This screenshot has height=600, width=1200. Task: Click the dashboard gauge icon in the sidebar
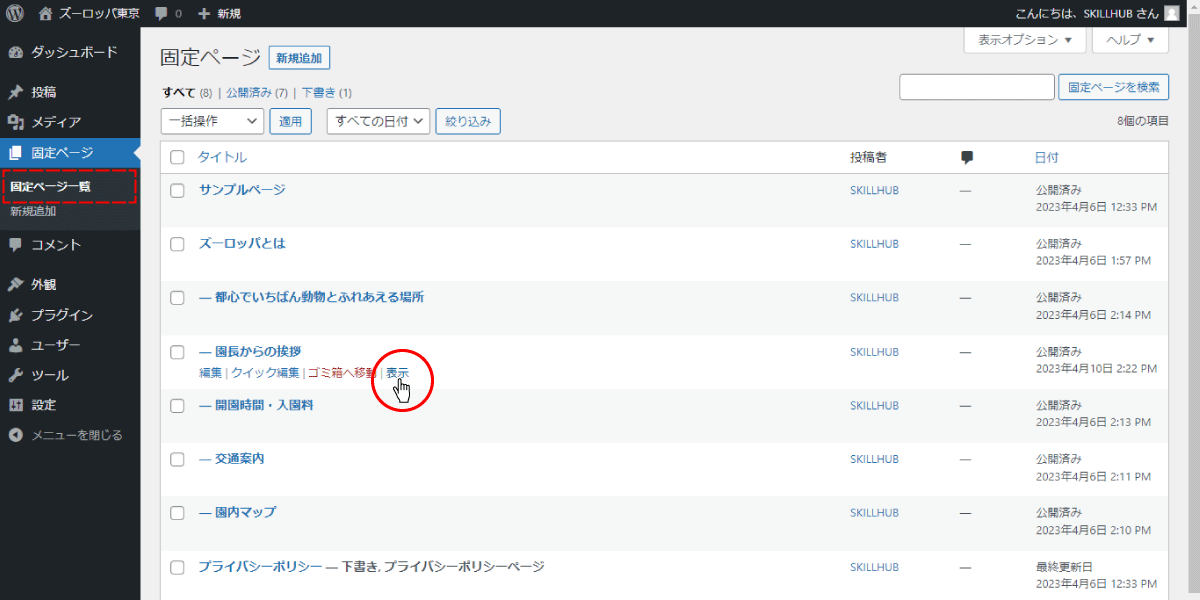15,52
